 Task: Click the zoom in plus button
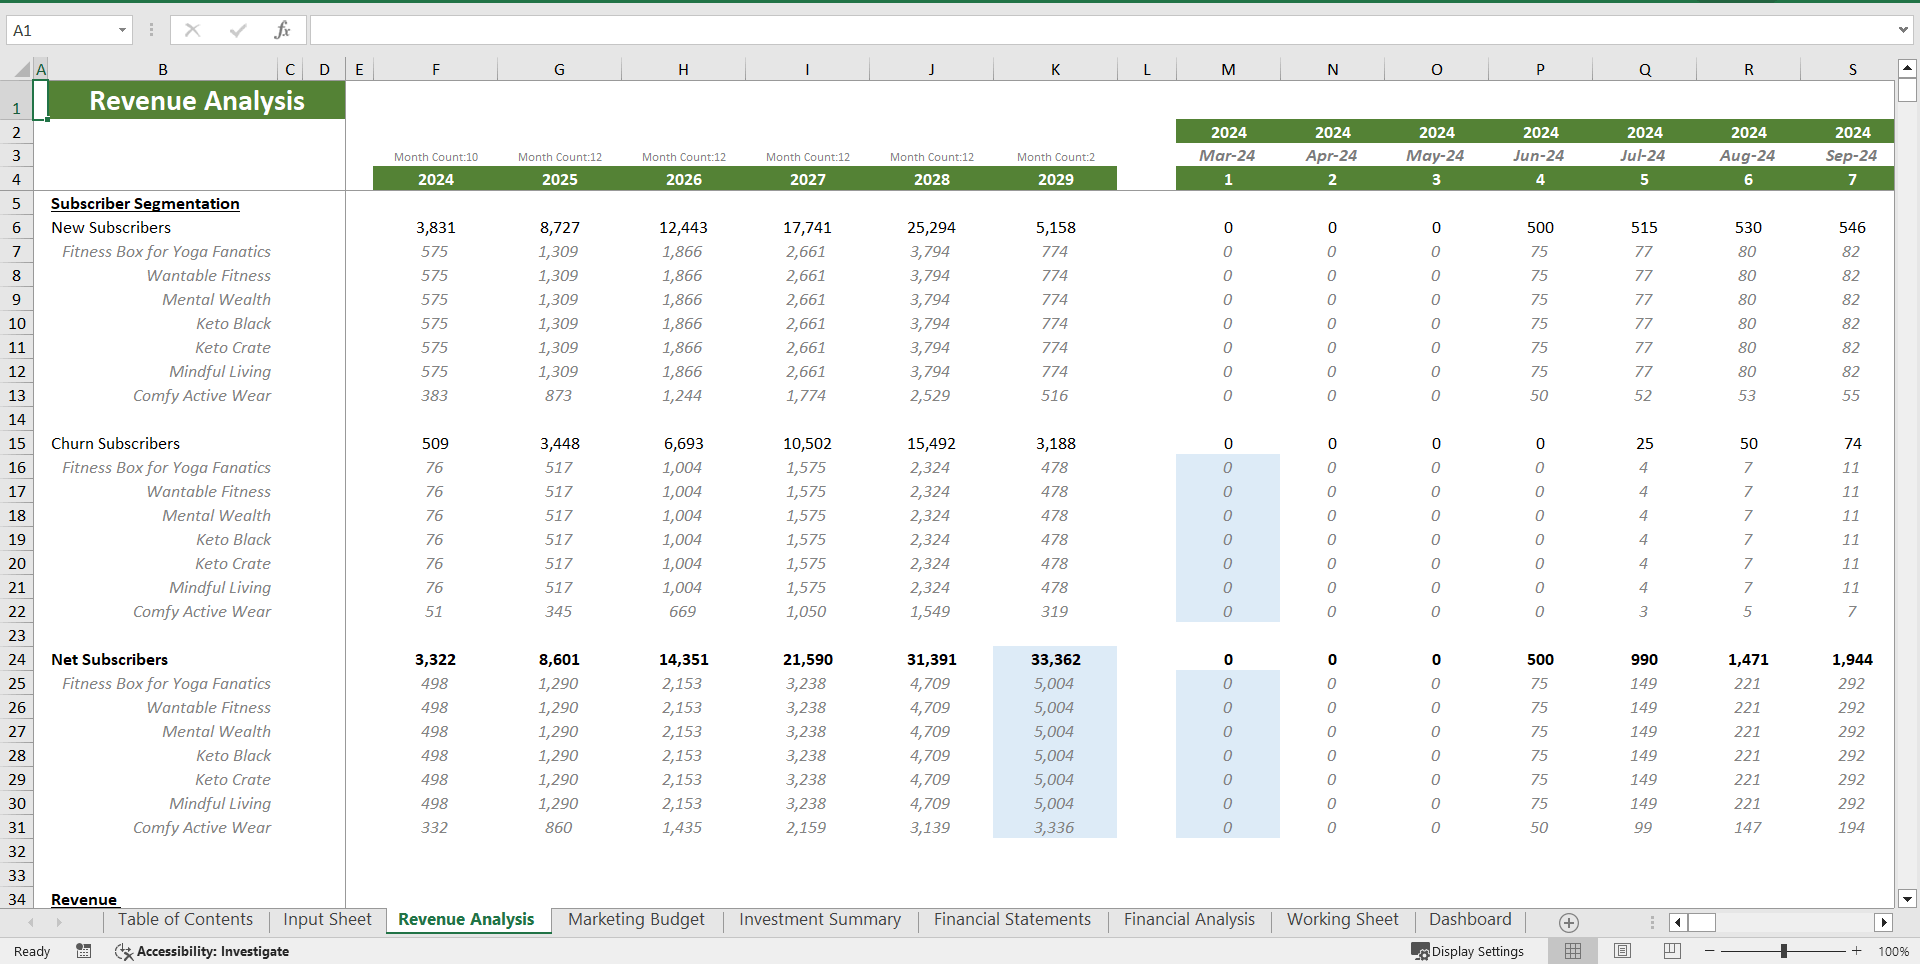(1857, 951)
